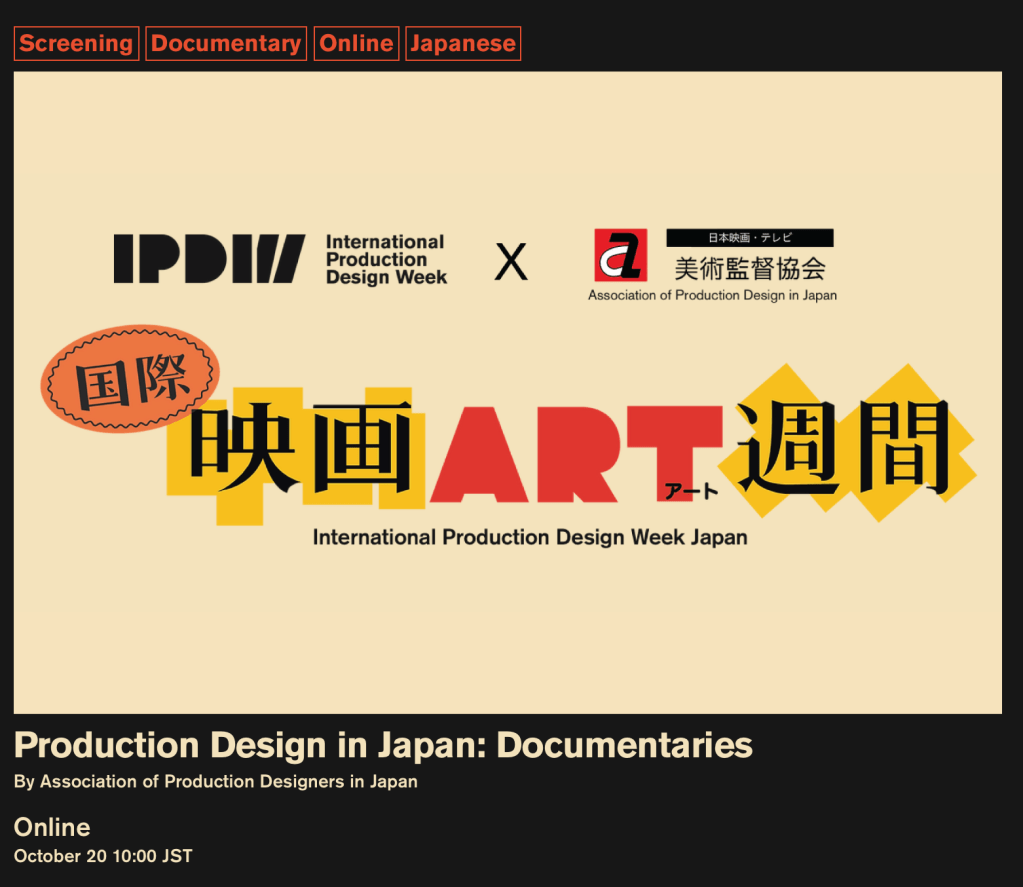Click the small アート katakana label

click(x=692, y=490)
